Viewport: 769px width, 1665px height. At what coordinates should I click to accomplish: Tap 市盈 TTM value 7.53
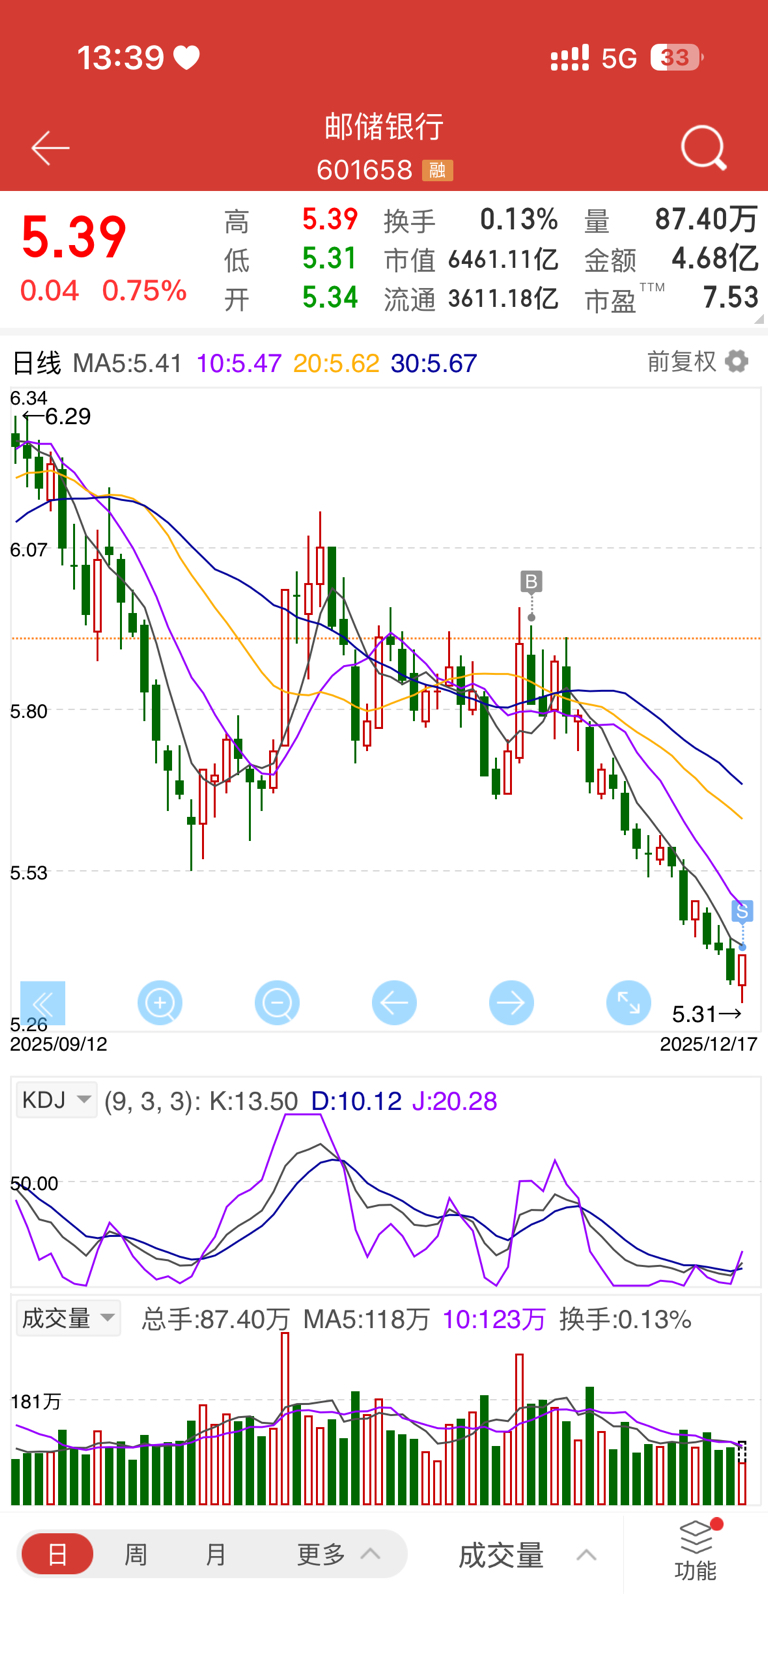pyautogui.click(x=730, y=298)
